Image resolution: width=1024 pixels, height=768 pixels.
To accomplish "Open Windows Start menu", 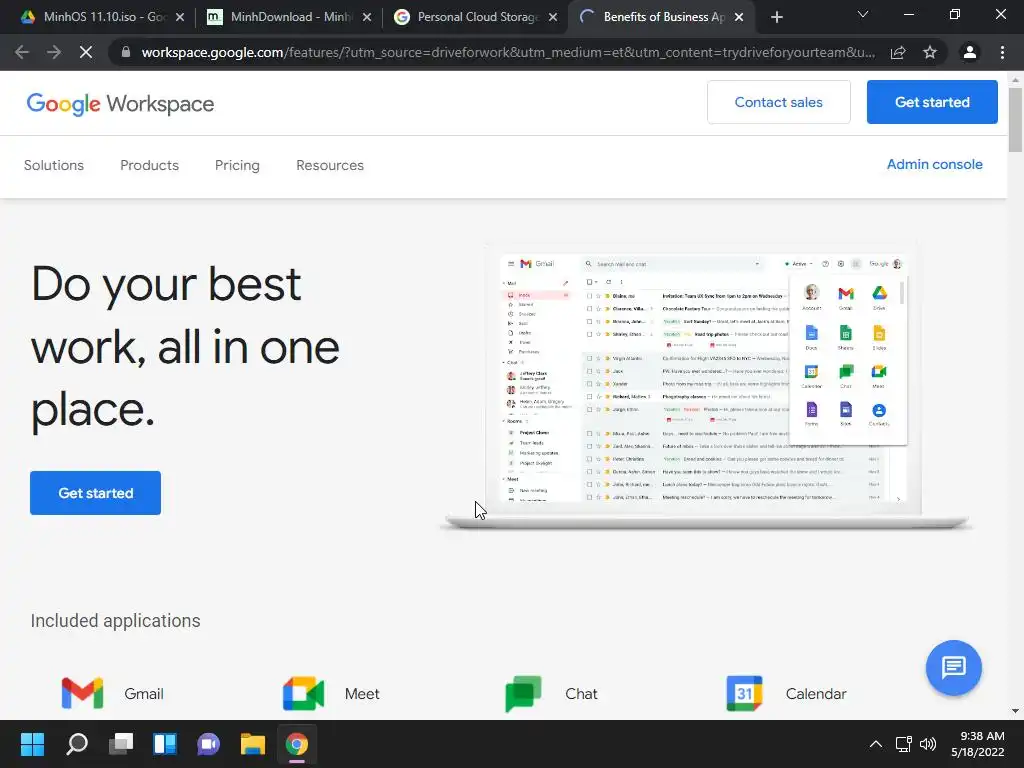I will point(32,744).
